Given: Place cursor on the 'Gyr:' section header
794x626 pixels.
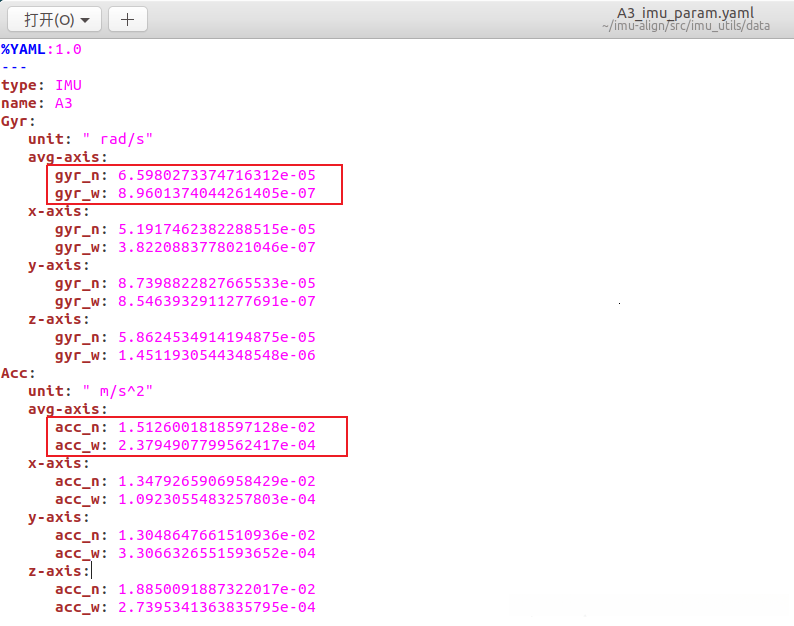Looking at the screenshot, I should pos(18,122).
